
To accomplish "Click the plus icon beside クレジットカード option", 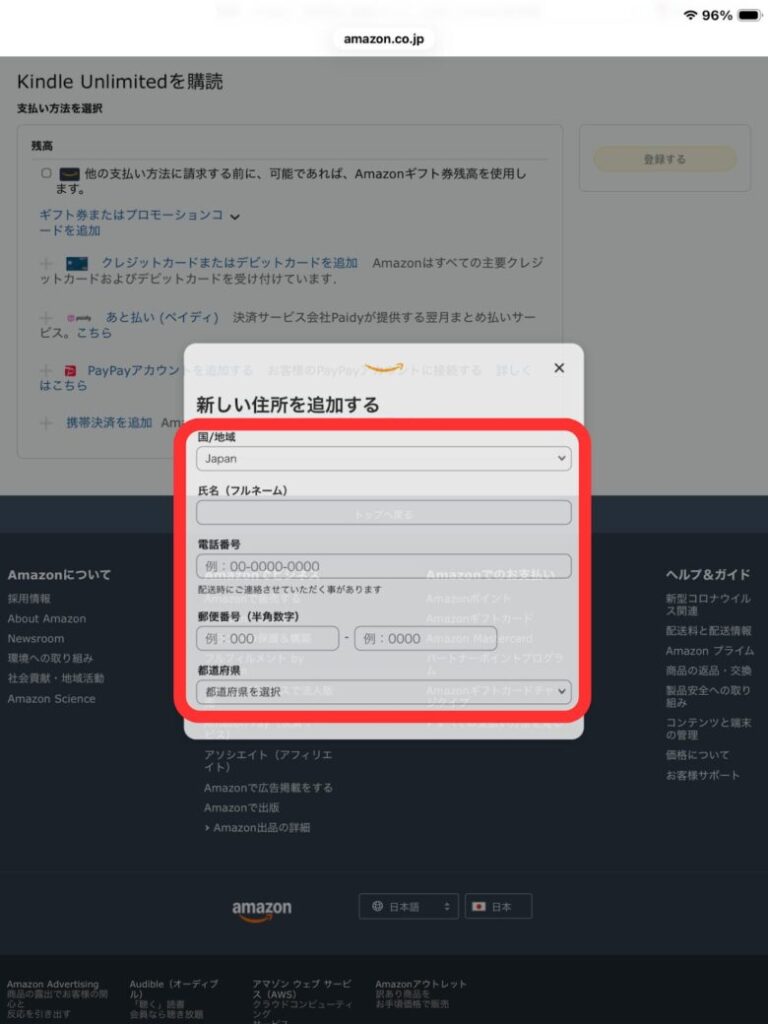I will point(46,264).
